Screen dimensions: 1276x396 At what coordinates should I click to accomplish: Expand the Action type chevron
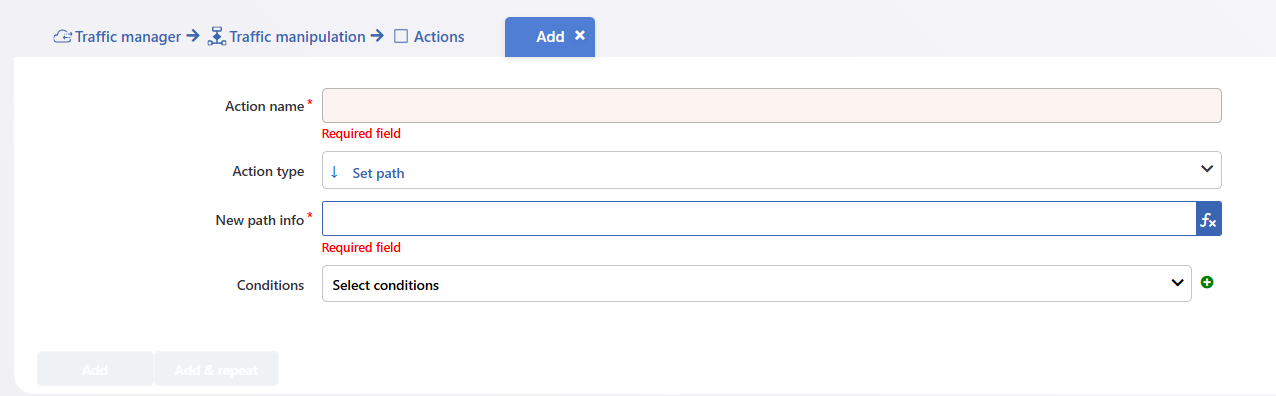tap(1206, 170)
